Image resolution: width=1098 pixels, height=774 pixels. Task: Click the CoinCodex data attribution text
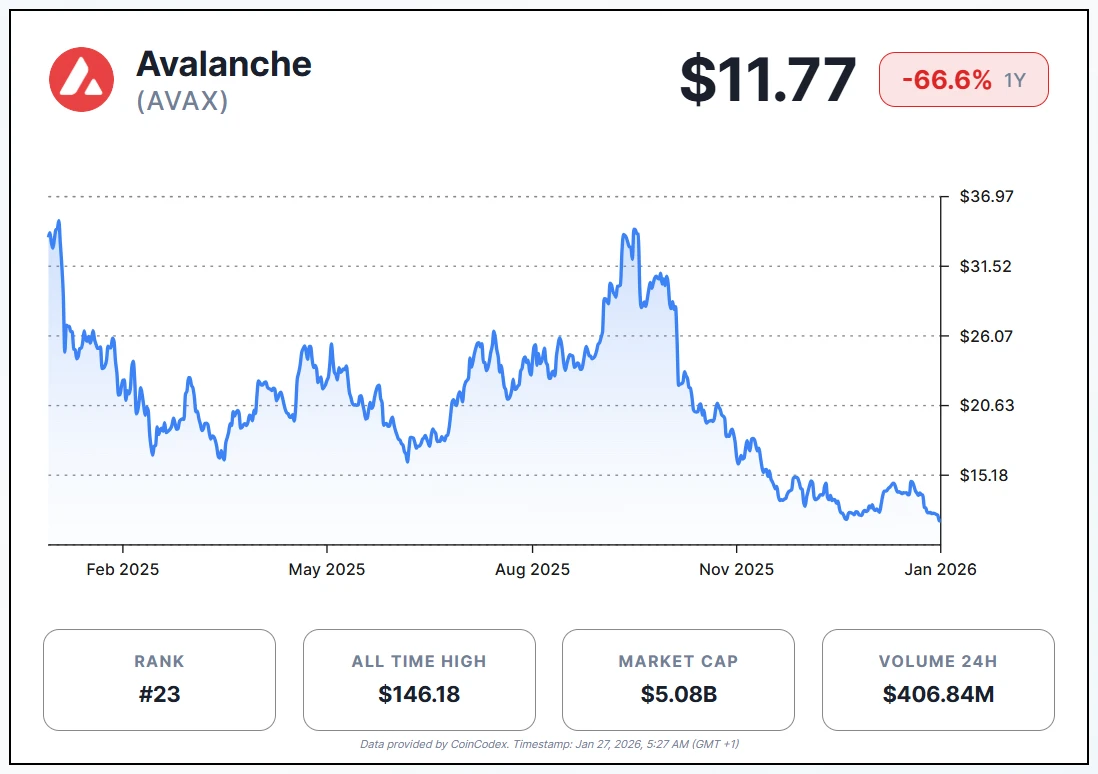pos(549,744)
